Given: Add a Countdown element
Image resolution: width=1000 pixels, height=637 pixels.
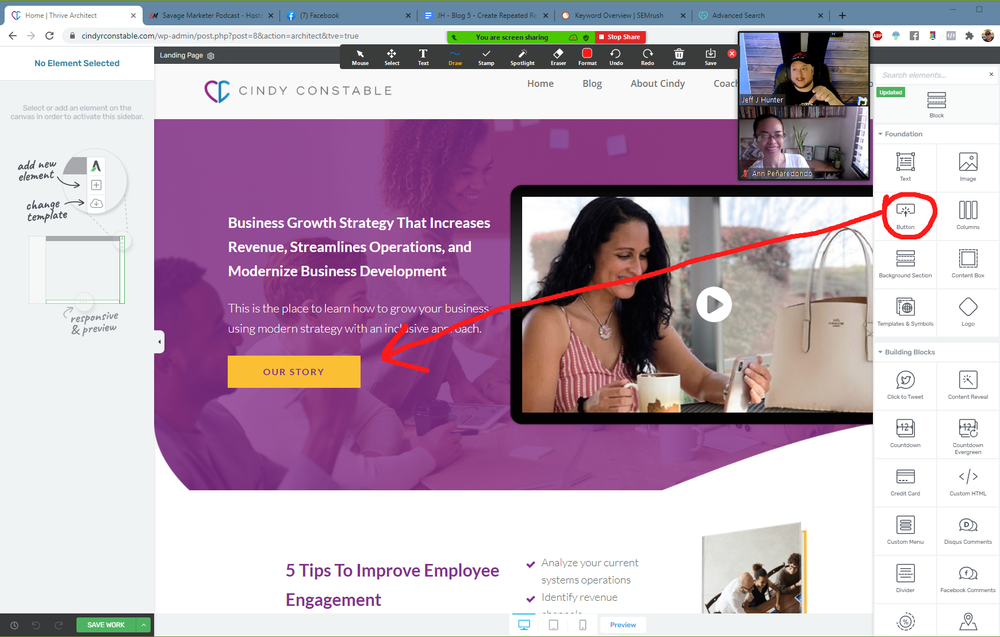Looking at the screenshot, I should 905,432.
